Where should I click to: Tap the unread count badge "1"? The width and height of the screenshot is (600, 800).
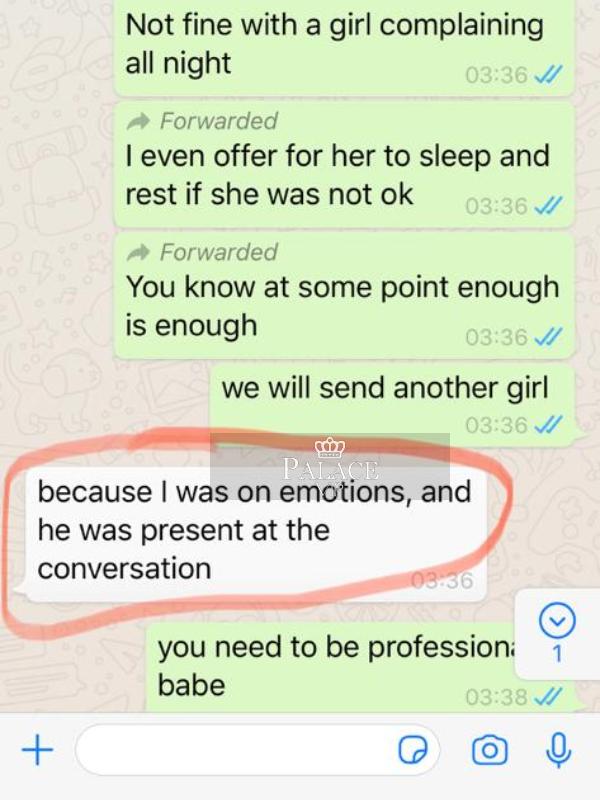(x=557, y=654)
